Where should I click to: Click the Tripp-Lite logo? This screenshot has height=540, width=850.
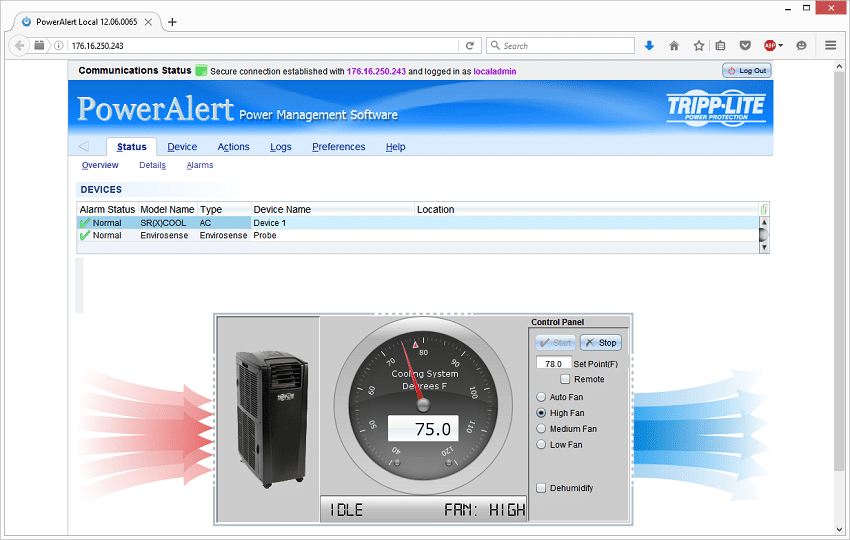716,108
